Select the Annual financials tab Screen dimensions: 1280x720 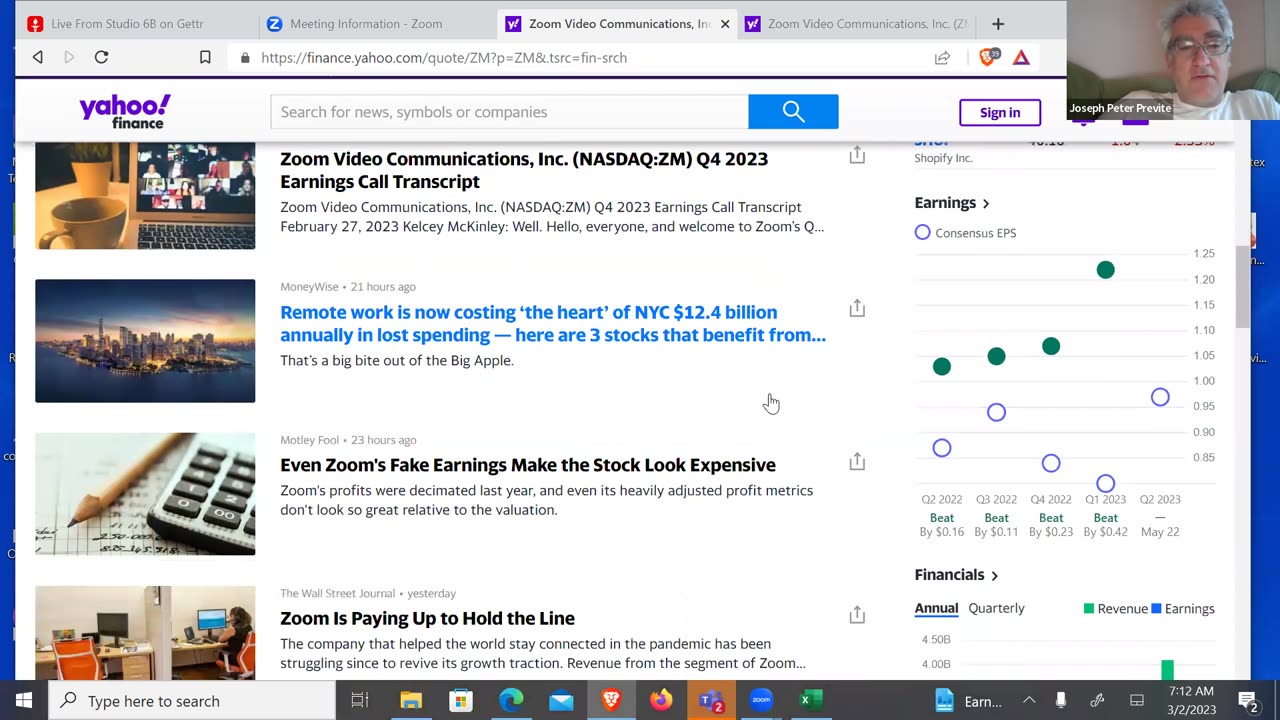click(x=936, y=608)
